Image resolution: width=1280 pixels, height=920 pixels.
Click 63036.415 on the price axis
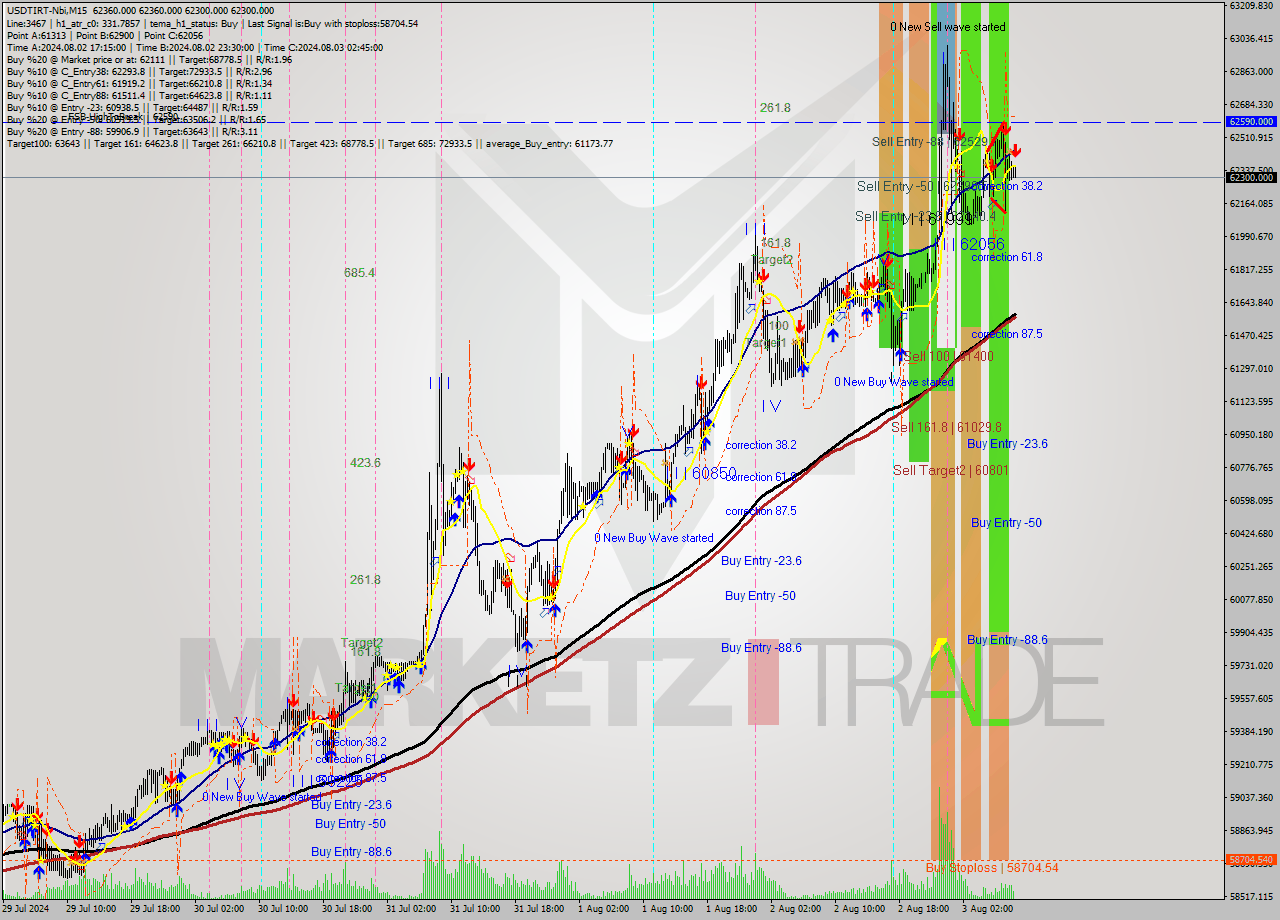tap(1251, 39)
